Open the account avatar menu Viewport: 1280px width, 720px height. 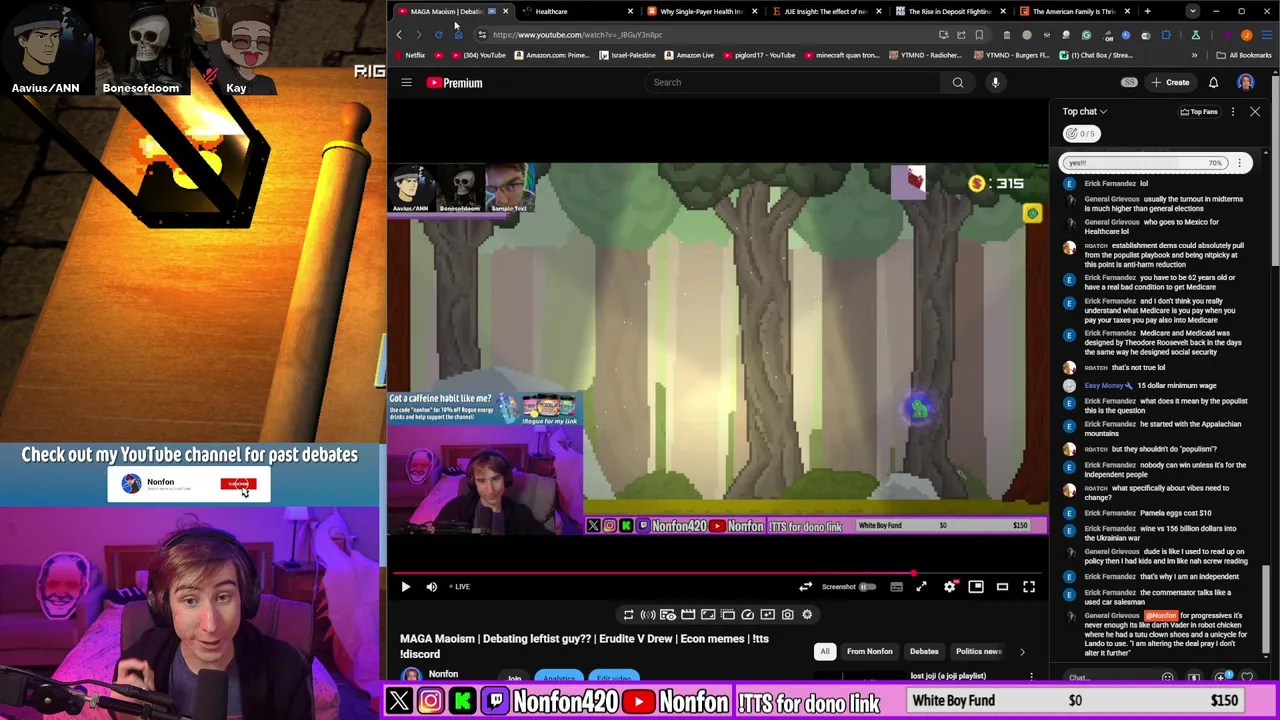point(1246,83)
